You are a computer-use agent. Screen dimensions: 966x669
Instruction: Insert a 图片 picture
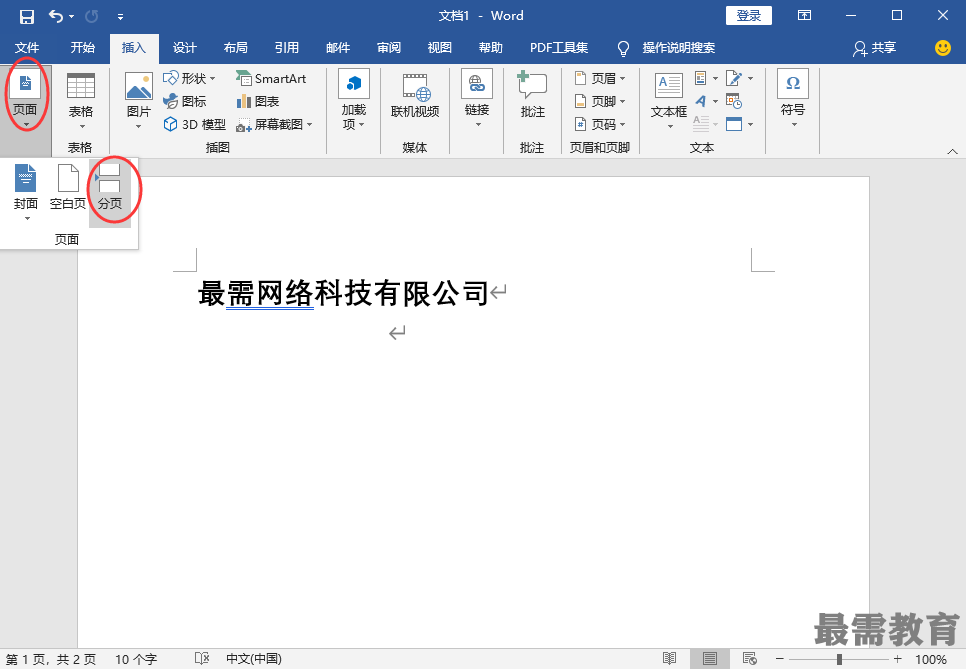(139, 100)
